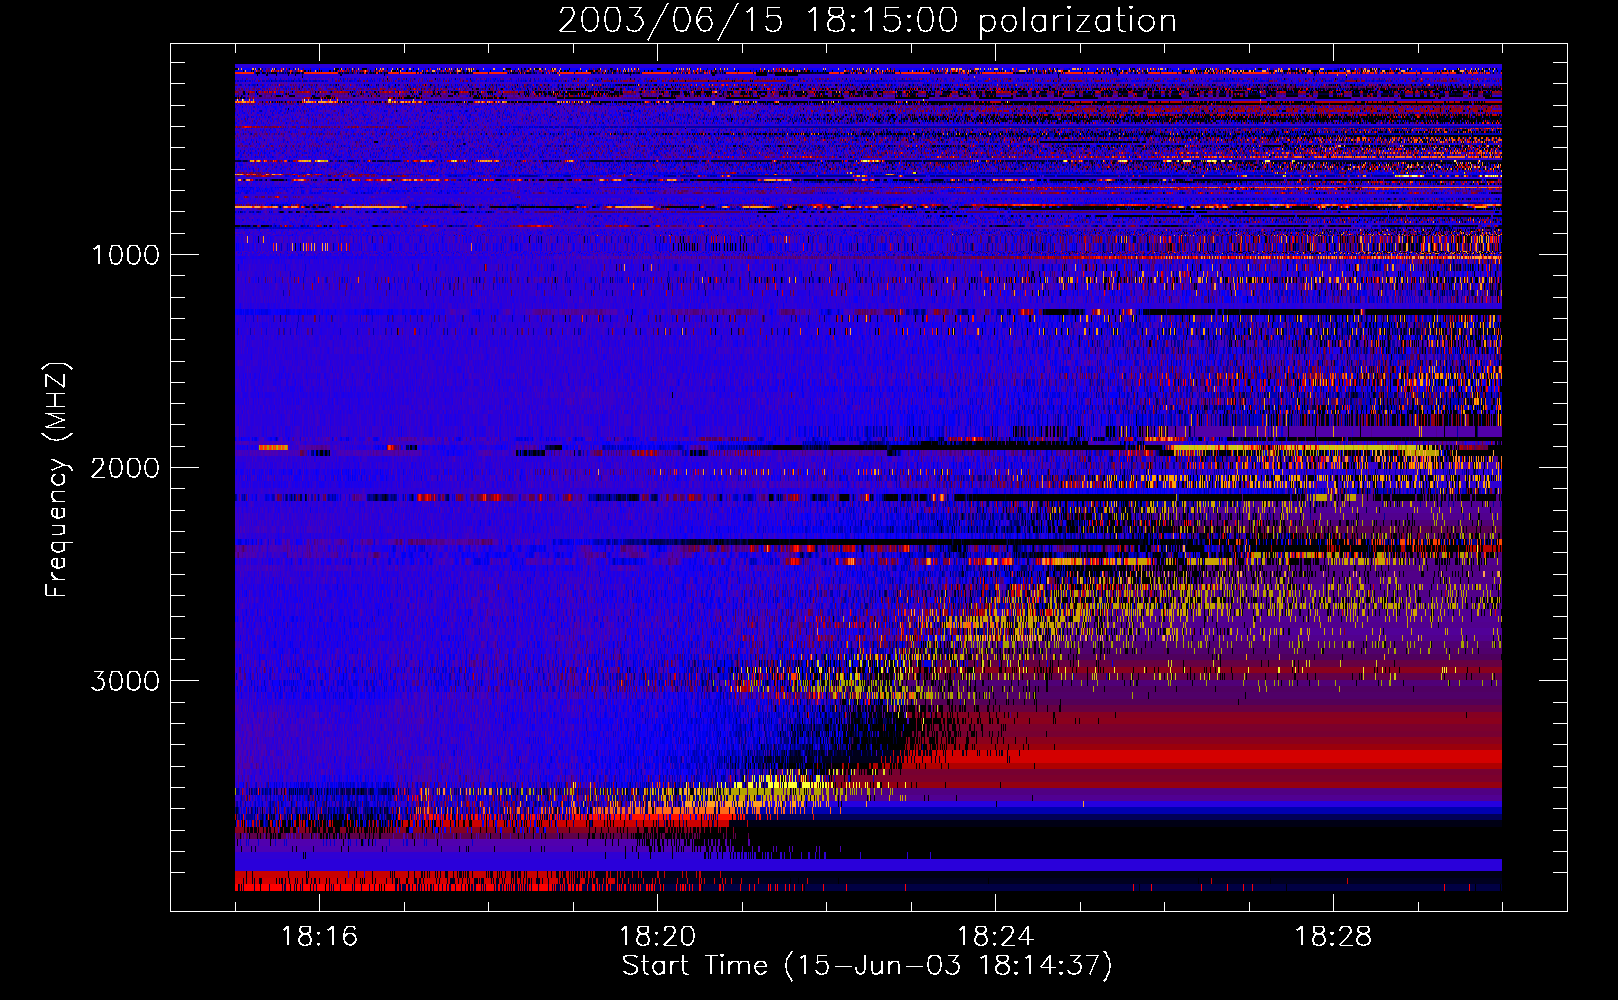Click the 1000 frequency tick label
The image size is (1618, 1000).
pos(125,255)
